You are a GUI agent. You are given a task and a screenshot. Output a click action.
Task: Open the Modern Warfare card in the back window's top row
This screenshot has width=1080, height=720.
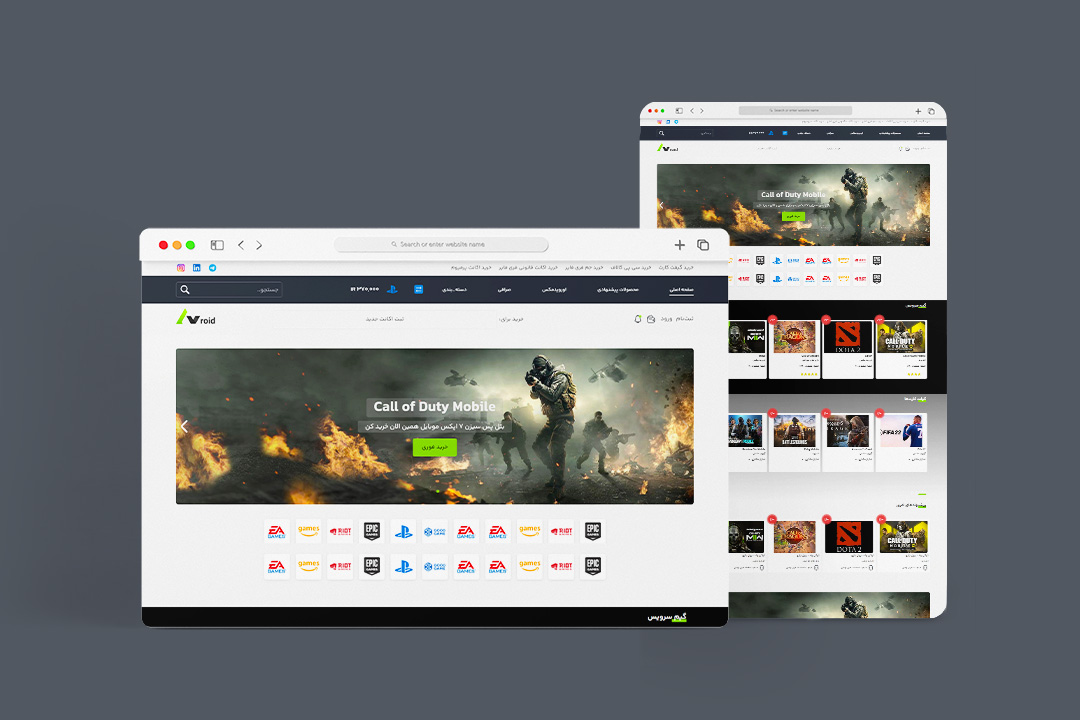tap(747, 349)
